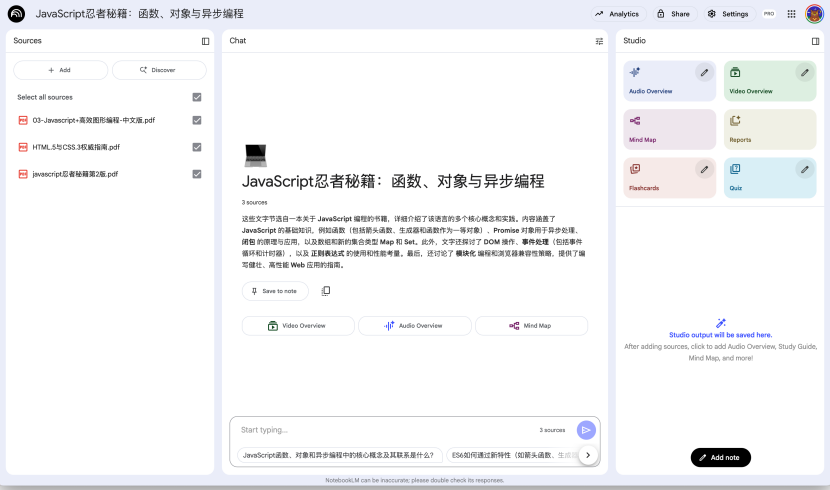
Task: Select the JavaScript函数、对象和异步编程 suggested question
Action: 339,455
